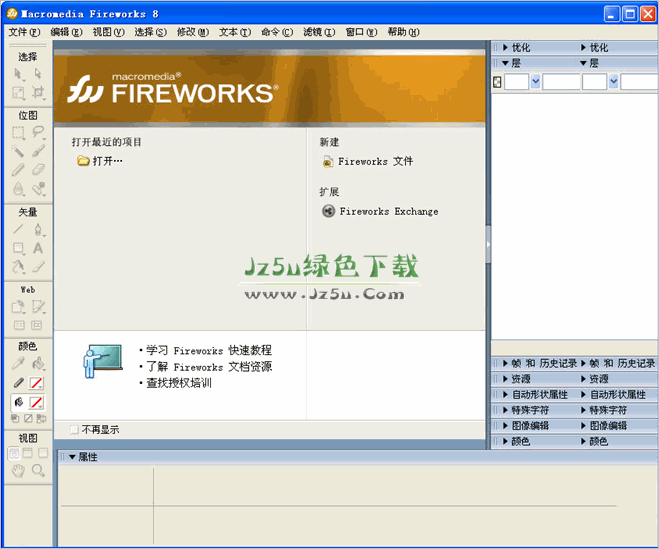
Task: Open 学习 Fireworks 快速教程 link
Action: point(209,350)
